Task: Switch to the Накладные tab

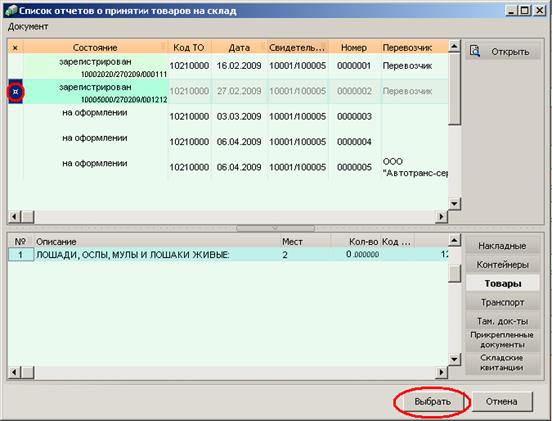Action: pos(502,246)
